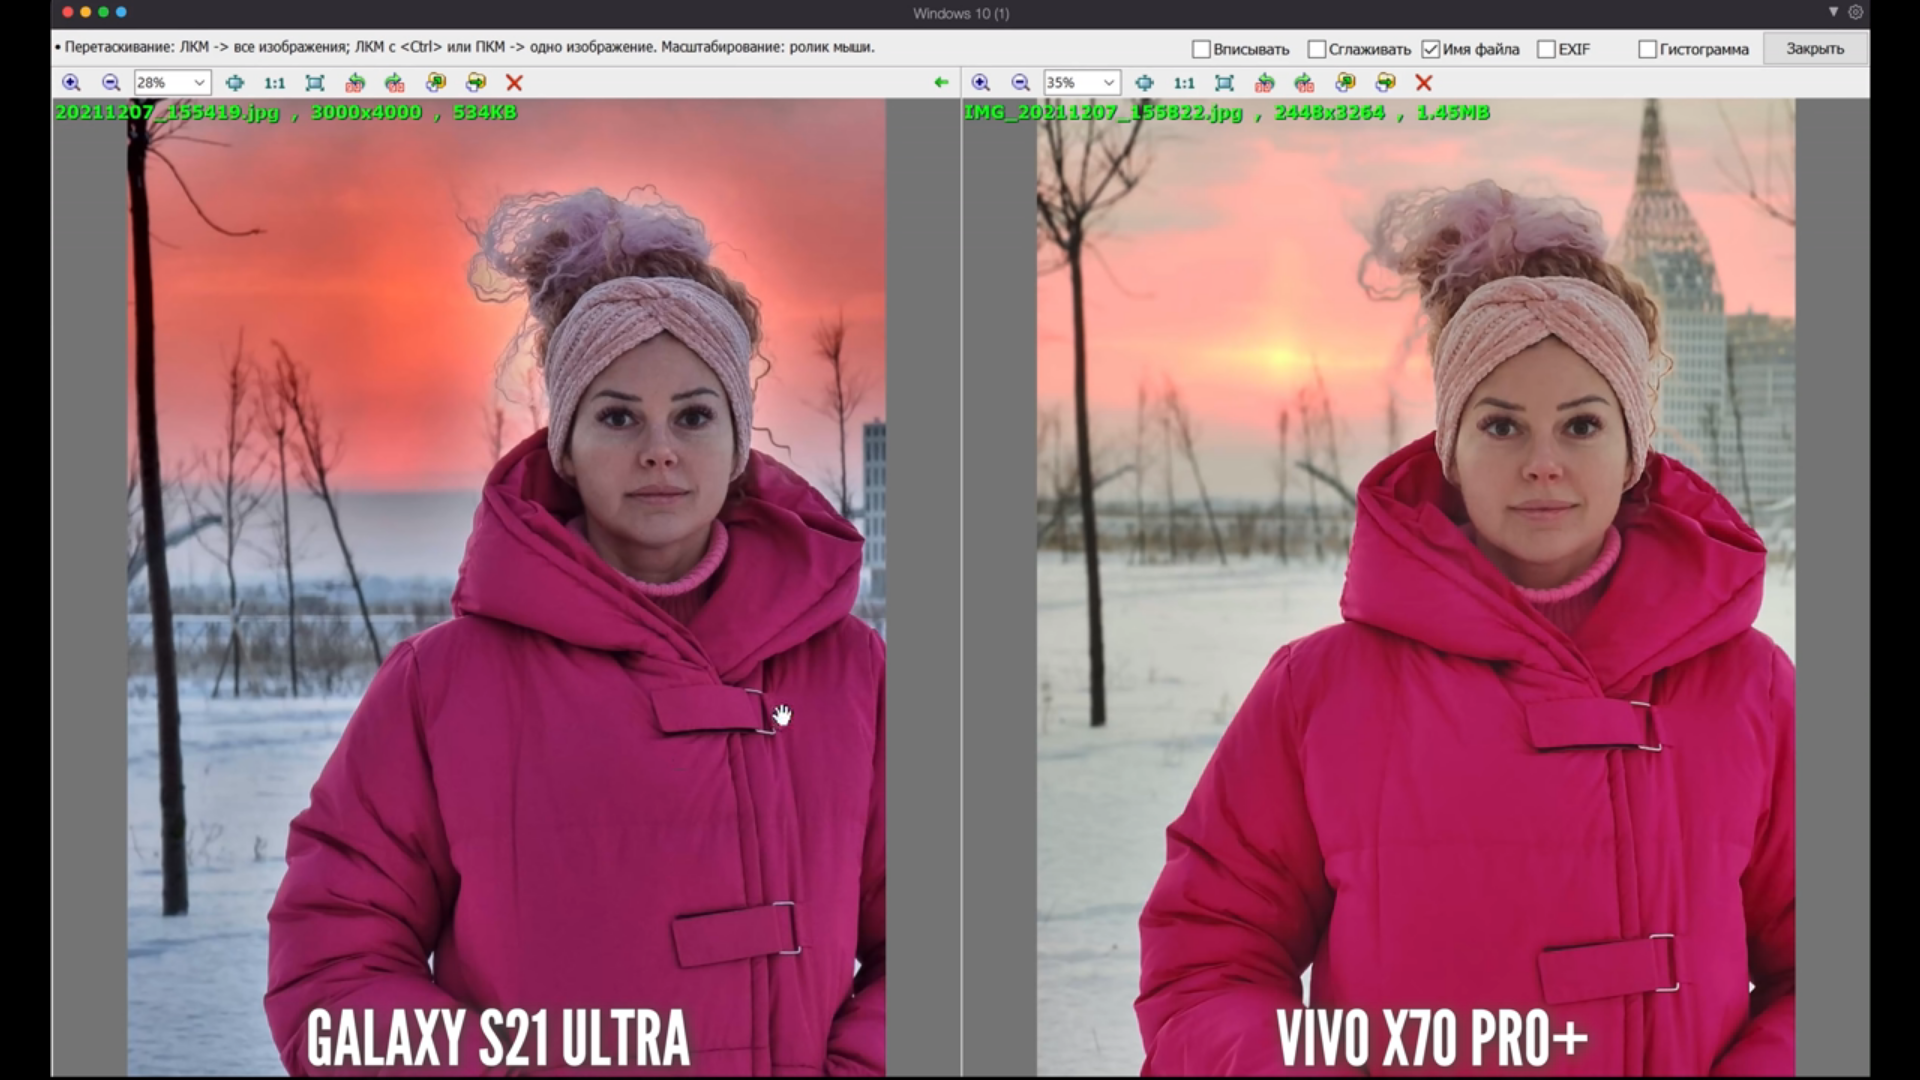
Task: Open the menu triangle in the title bar
Action: coord(1833,12)
